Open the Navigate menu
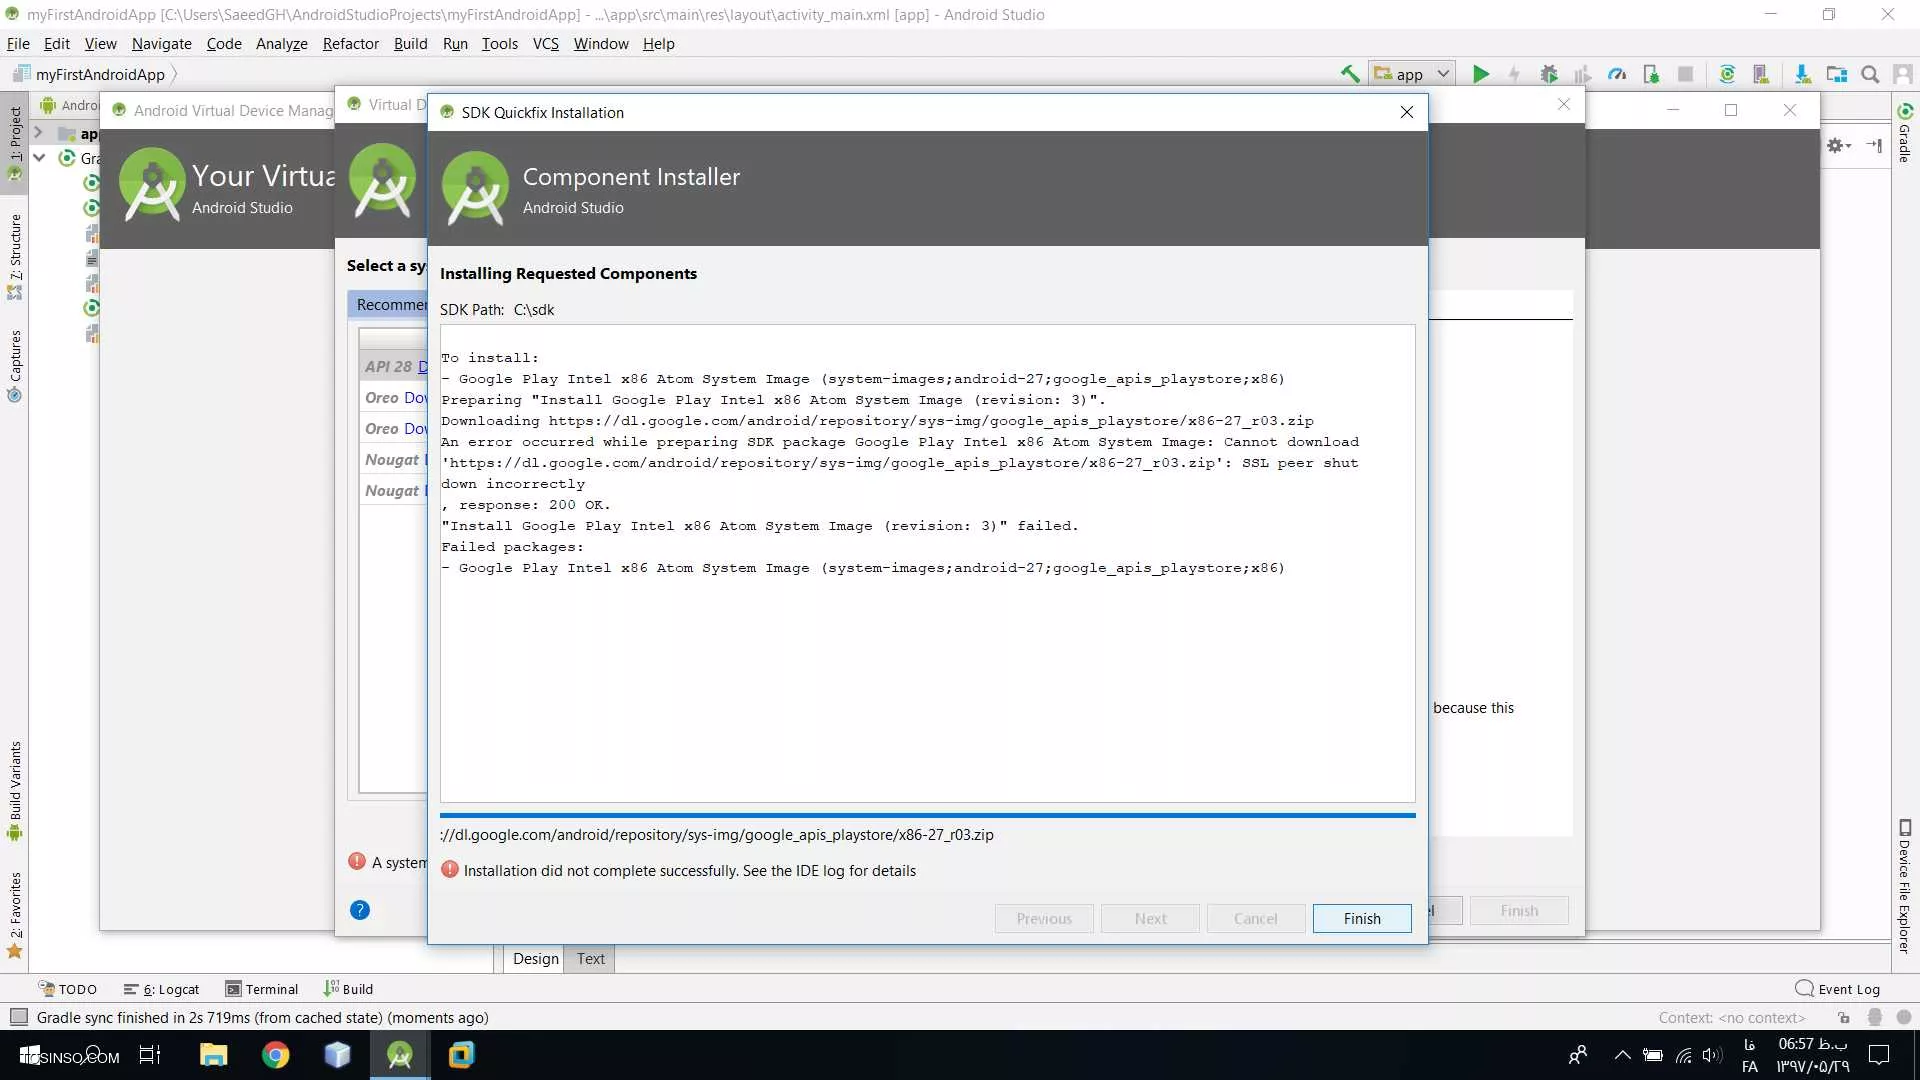This screenshot has height=1080, width=1920. [x=161, y=44]
